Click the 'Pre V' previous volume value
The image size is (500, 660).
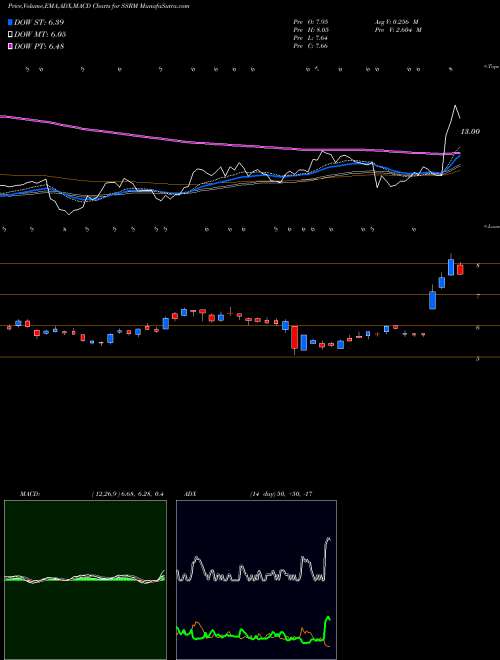pyautogui.click(x=400, y=30)
